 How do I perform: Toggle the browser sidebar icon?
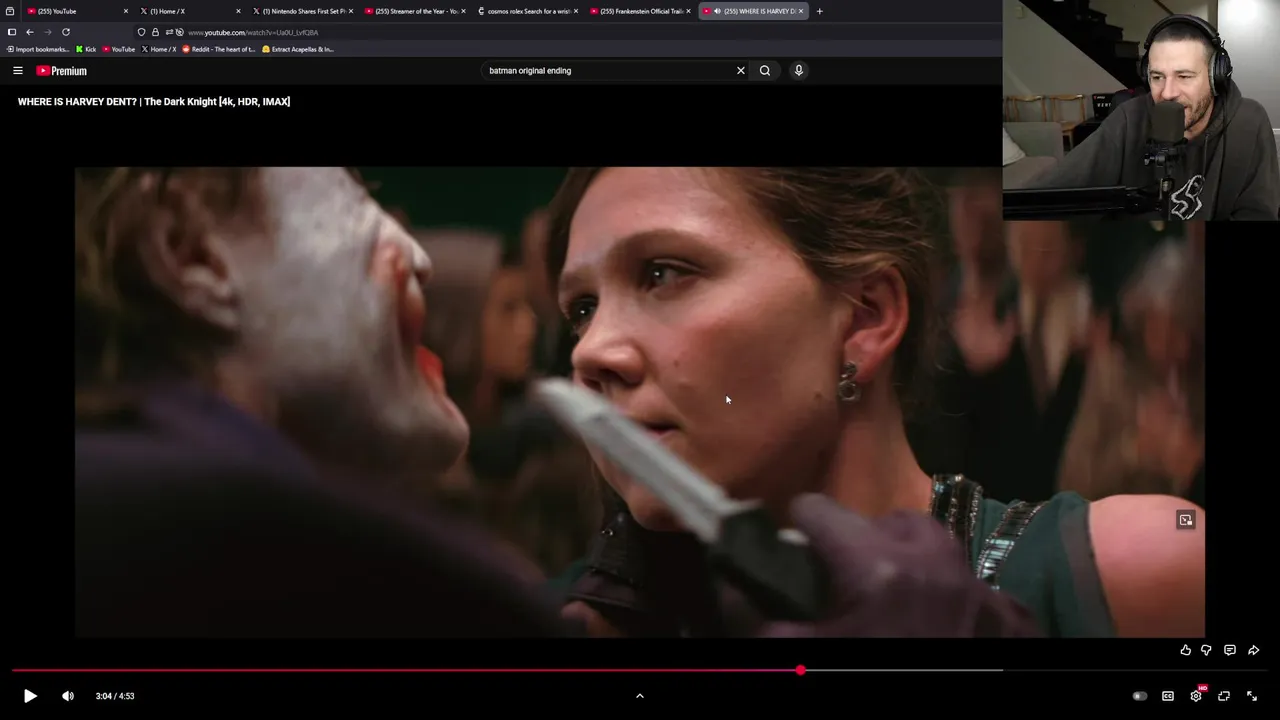(12, 32)
